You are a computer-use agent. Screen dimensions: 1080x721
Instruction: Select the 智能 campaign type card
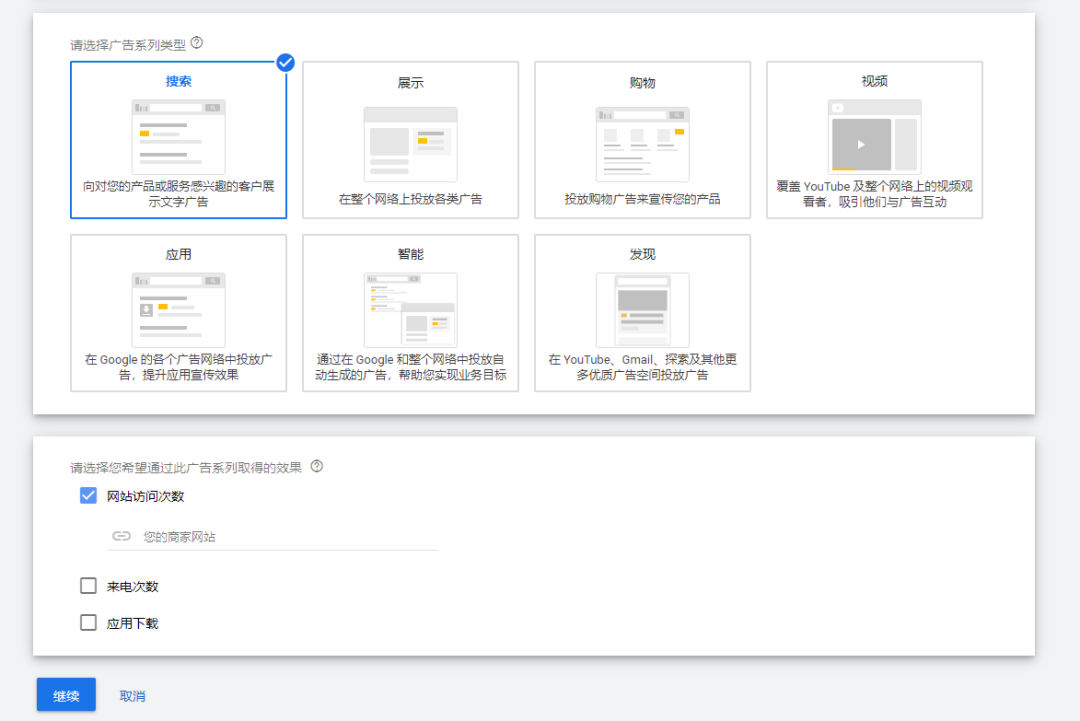[411, 313]
